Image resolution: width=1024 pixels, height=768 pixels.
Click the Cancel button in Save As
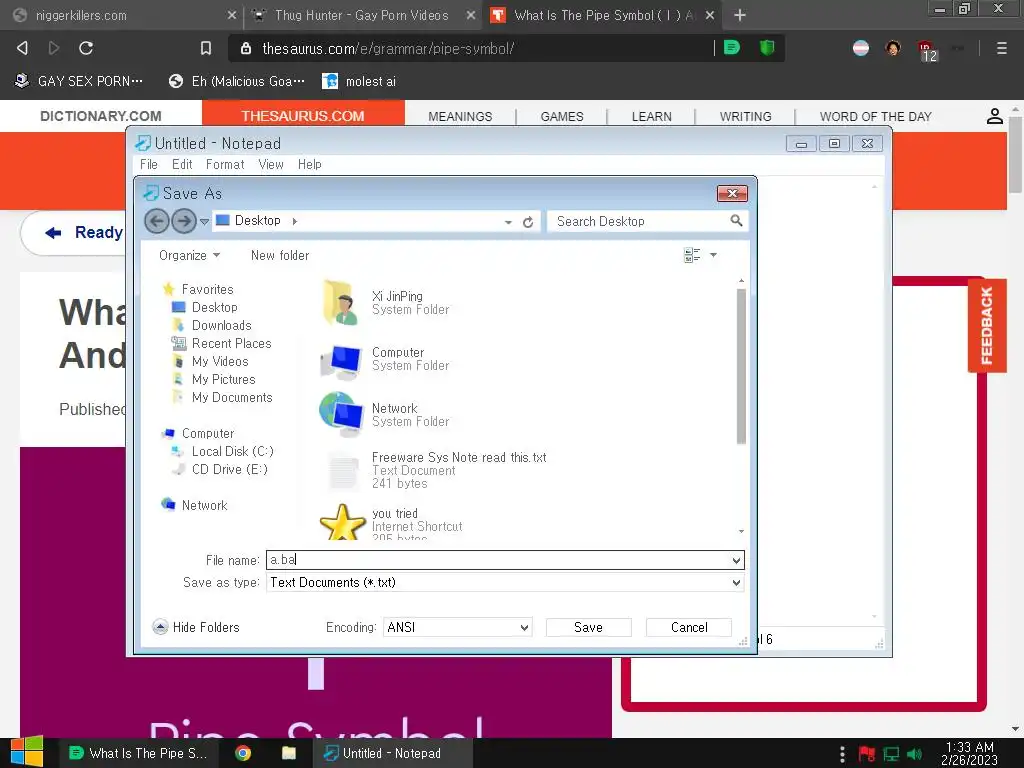pyautogui.click(x=689, y=628)
